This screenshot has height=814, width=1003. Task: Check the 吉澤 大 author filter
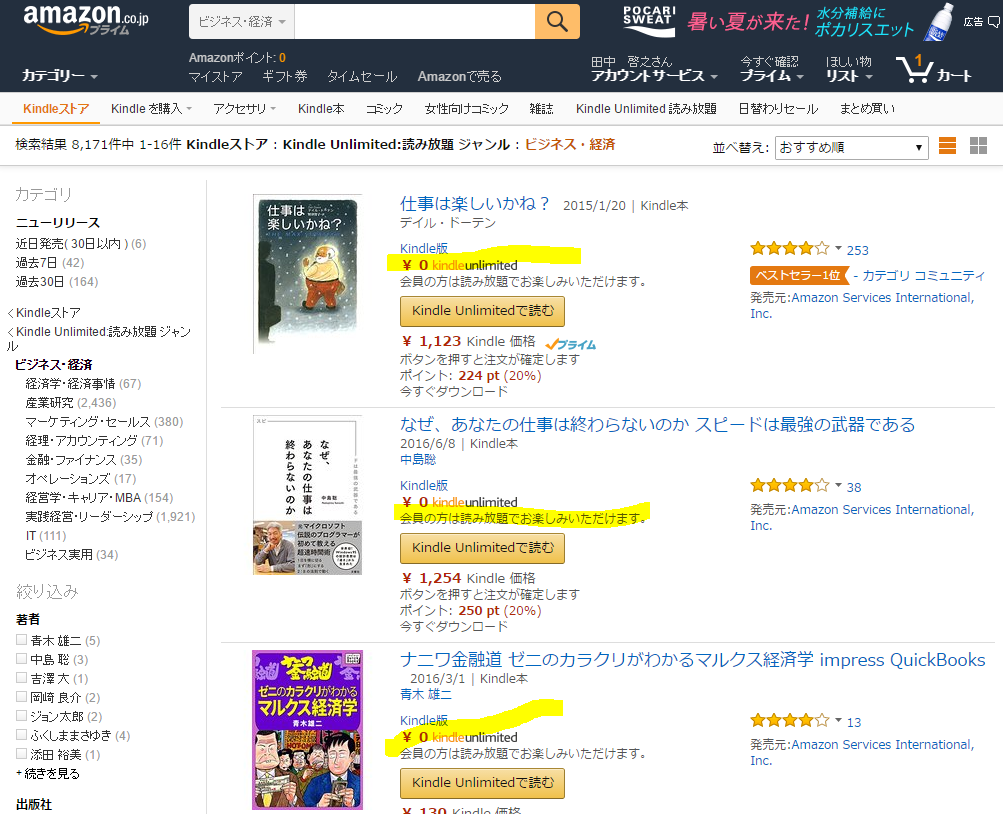pyautogui.click(x=21, y=678)
